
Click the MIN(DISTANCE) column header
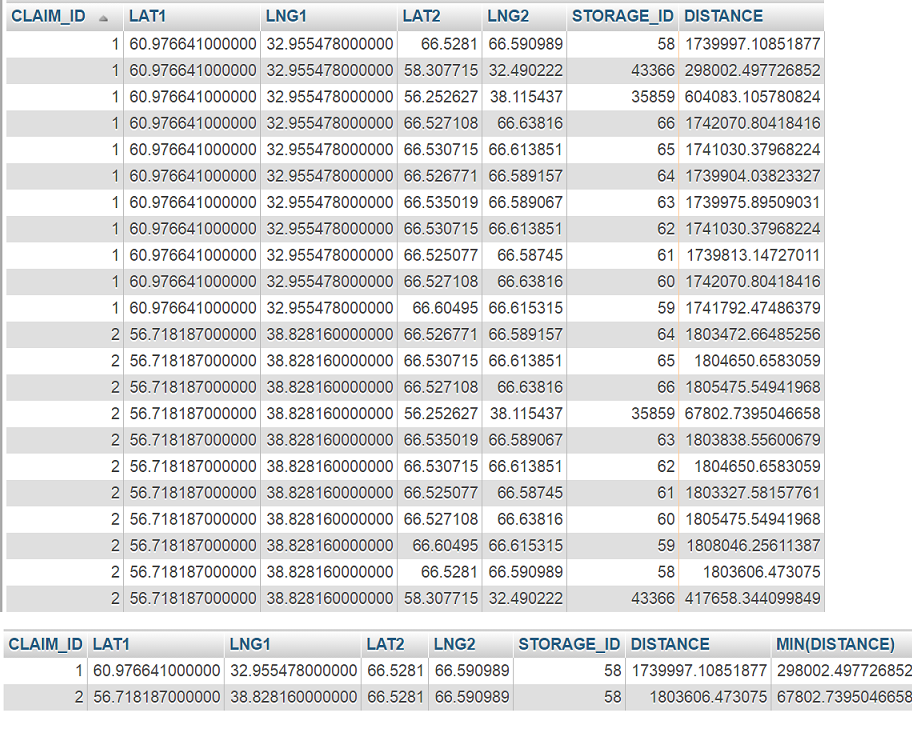pos(834,644)
